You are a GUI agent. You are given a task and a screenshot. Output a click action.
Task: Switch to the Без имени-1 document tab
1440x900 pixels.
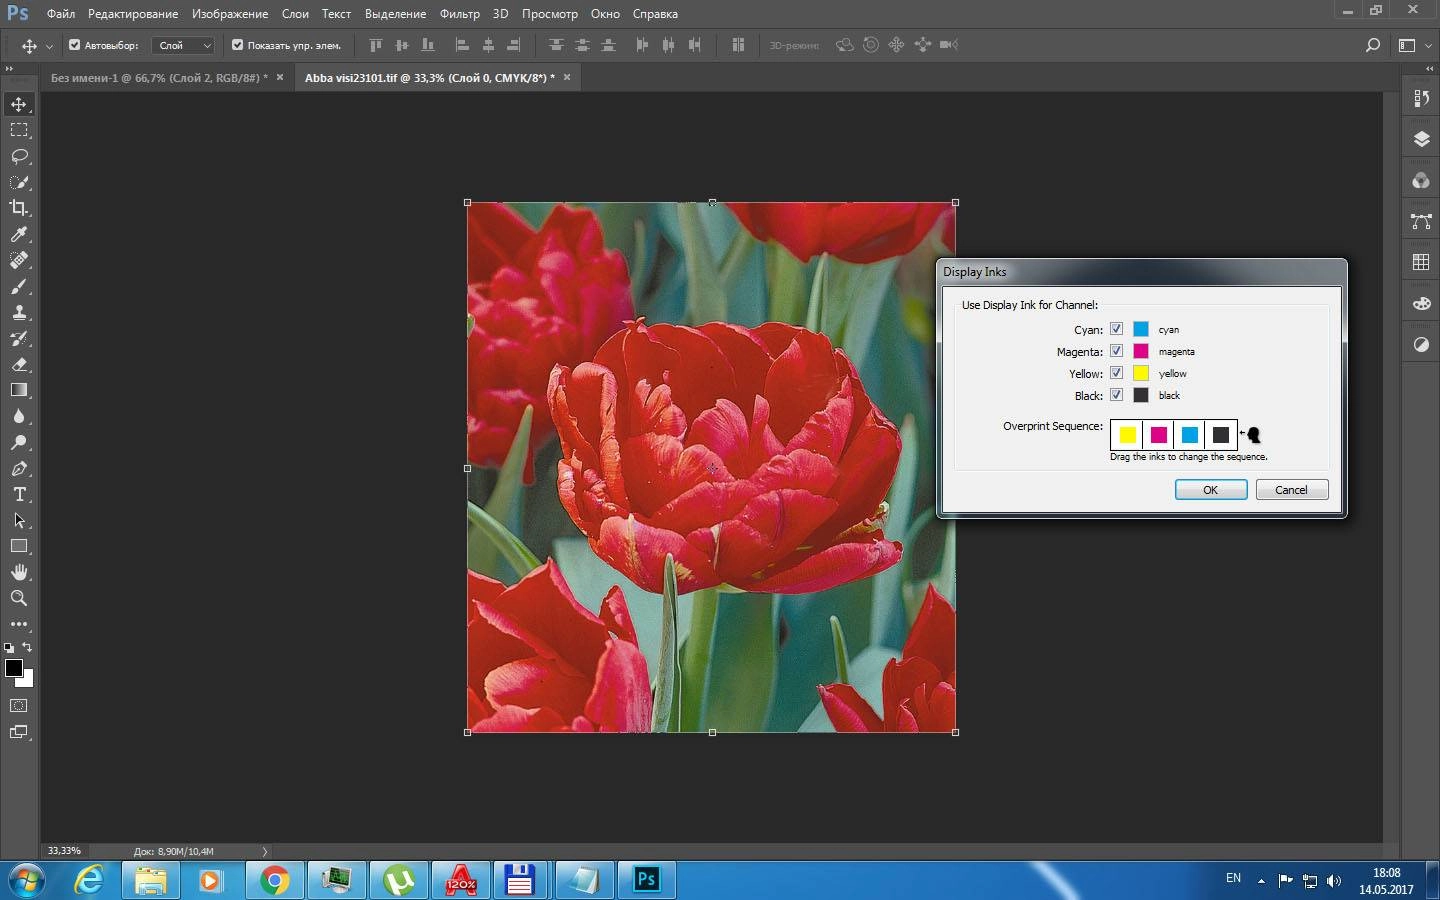click(159, 77)
